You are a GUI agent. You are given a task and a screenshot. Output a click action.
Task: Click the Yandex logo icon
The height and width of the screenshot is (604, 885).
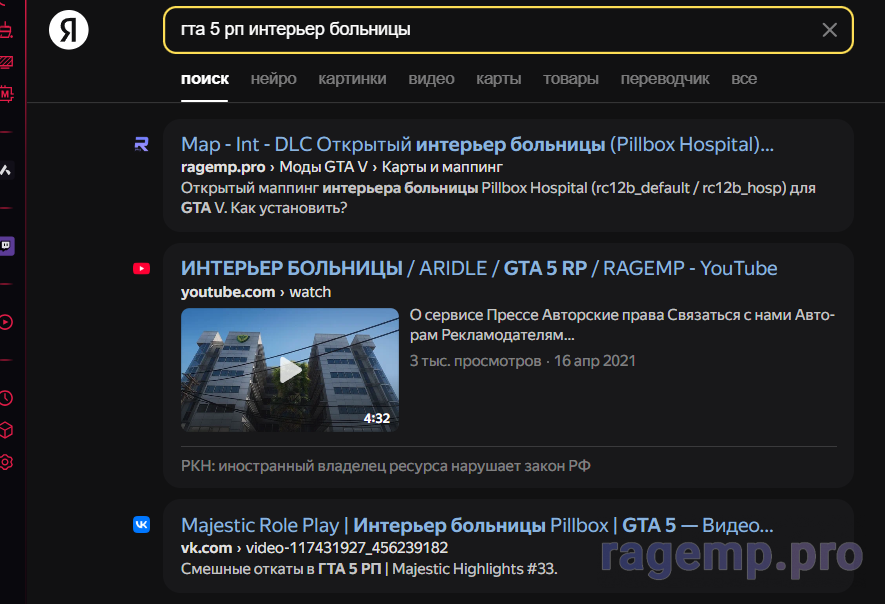[69, 30]
